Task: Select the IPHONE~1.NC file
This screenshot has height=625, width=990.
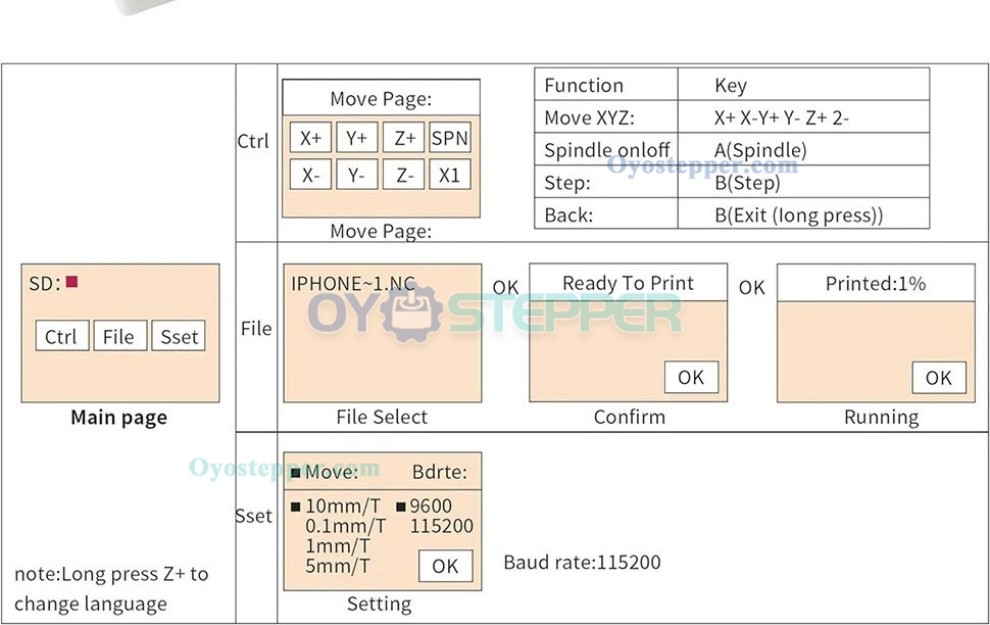Action: click(x=353, y=283)
